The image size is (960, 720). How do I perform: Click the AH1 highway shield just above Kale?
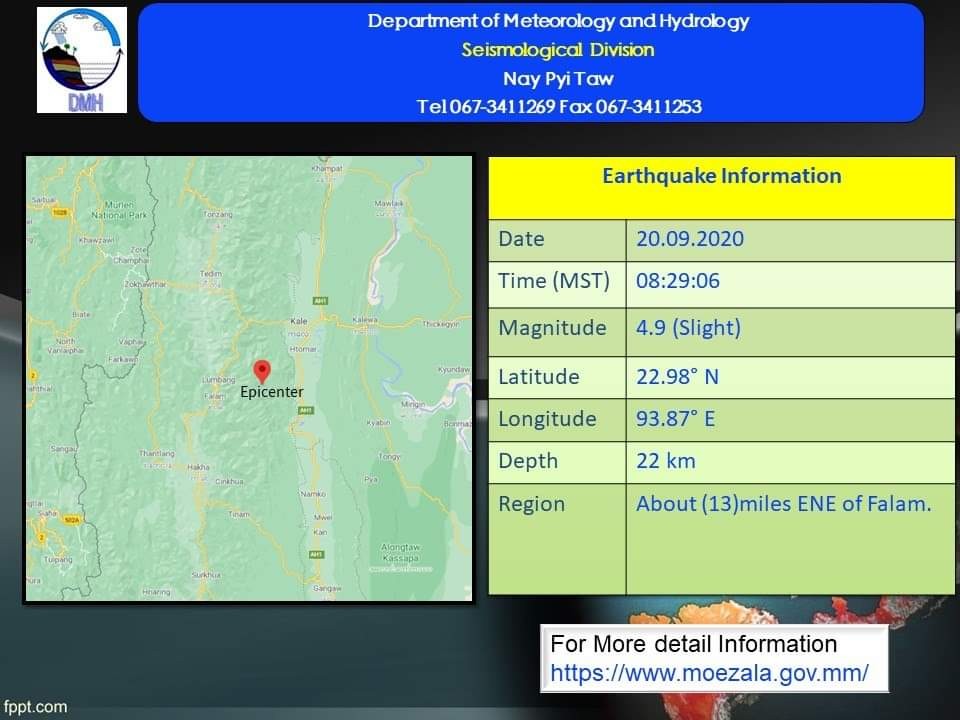pyautogui.click(x=320, y=300)
